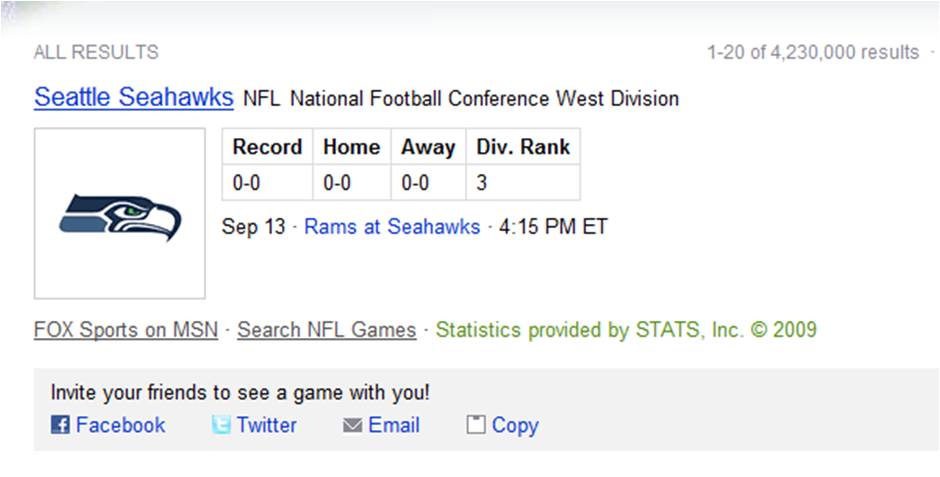Screen dimensions: 940x477
Task: Invite friends using the Email text link
Action: [394, 425]
